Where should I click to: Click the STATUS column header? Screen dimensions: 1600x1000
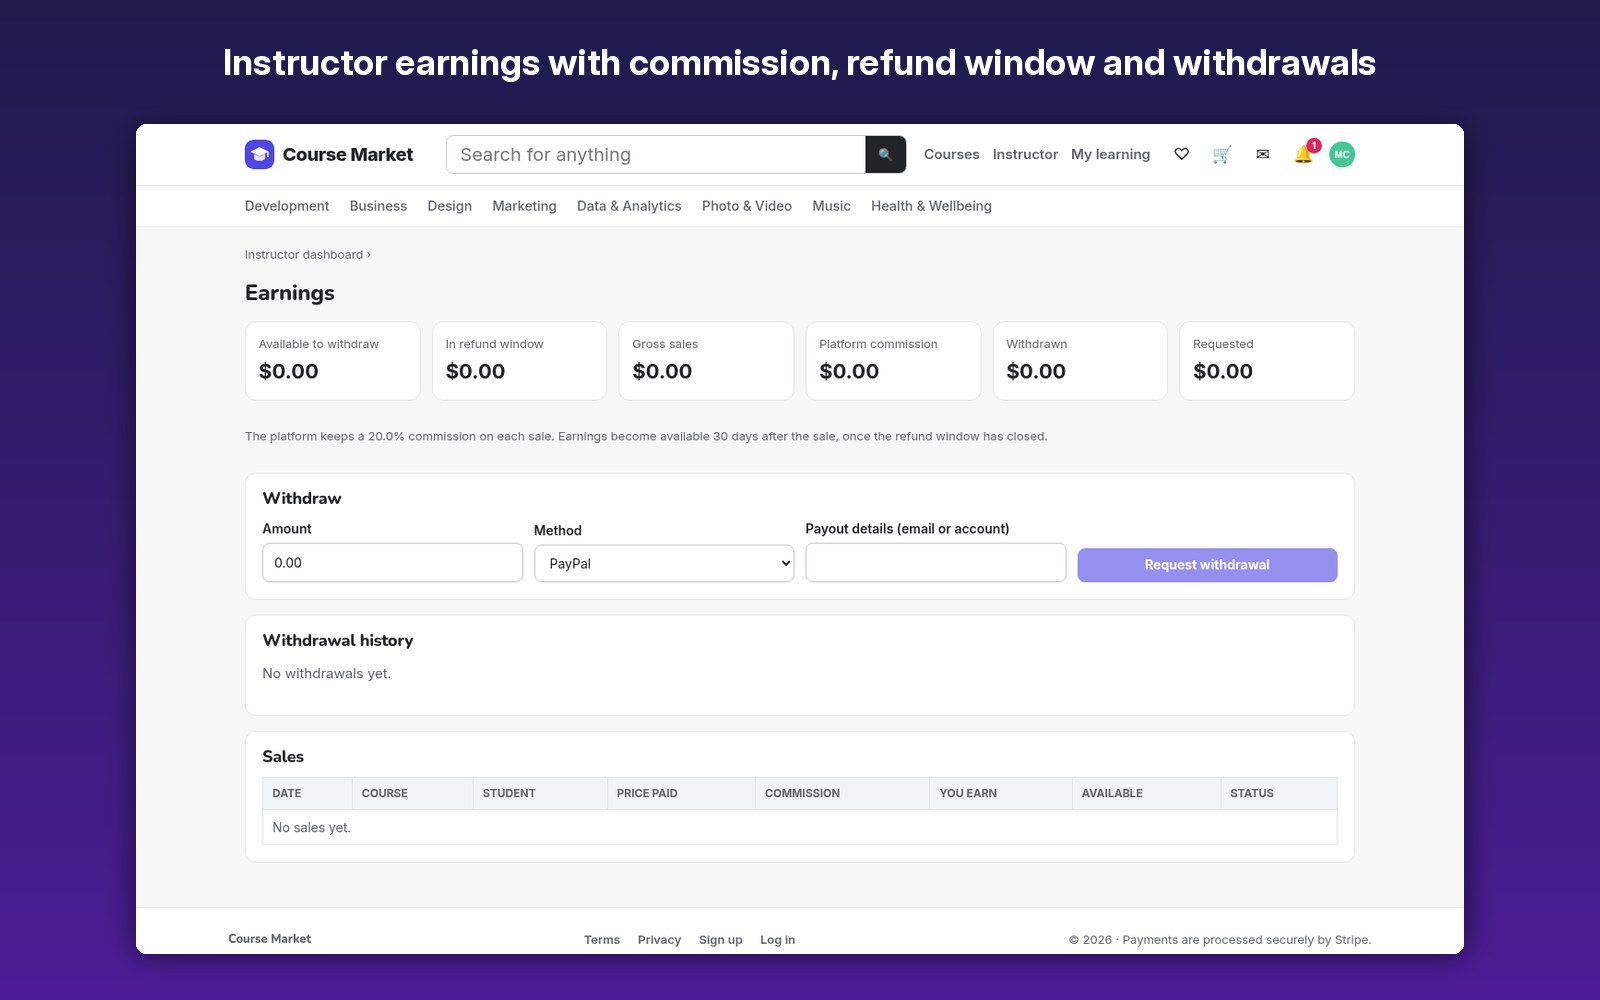[x=1278, y=793]
